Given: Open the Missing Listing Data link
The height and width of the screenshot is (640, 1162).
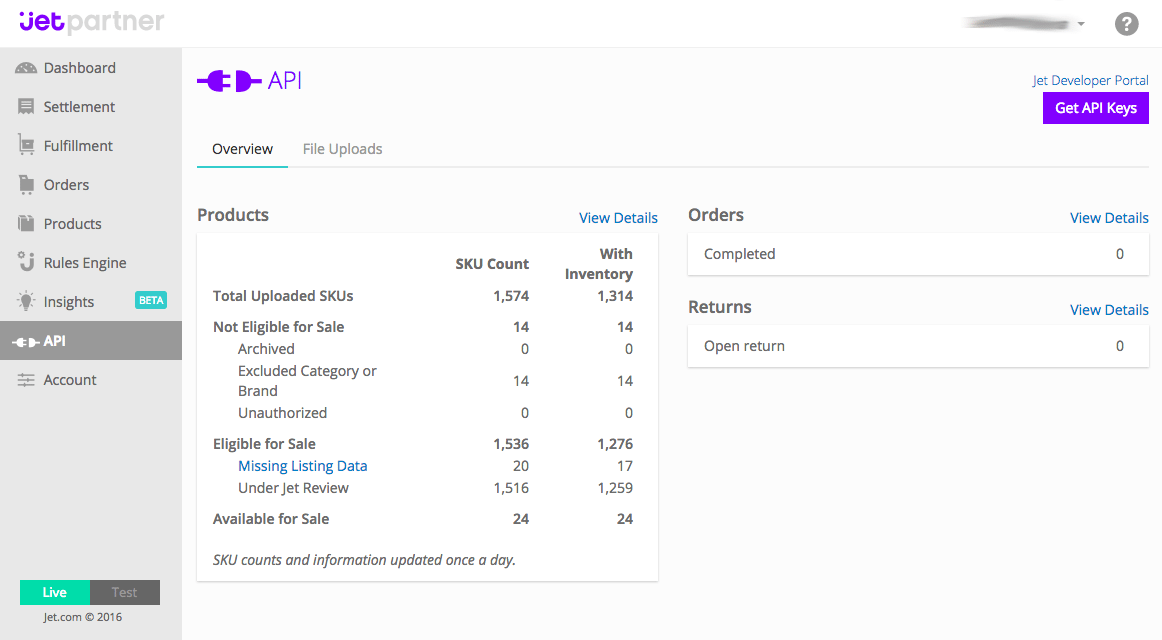Looking at the screenshot, I should pyautogui.click(x=302, y=466).
